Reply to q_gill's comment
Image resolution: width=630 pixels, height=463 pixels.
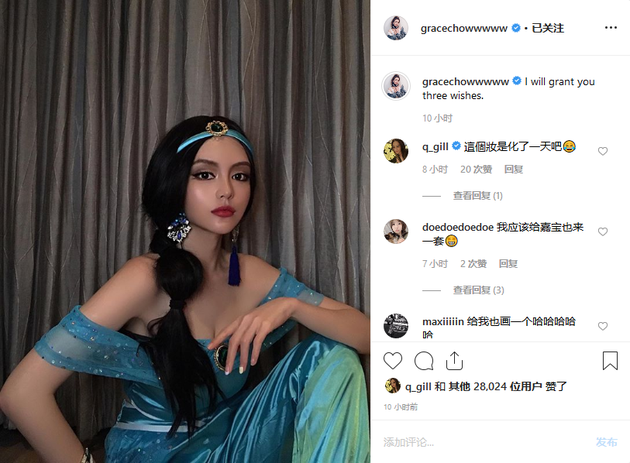coord(513,170)
